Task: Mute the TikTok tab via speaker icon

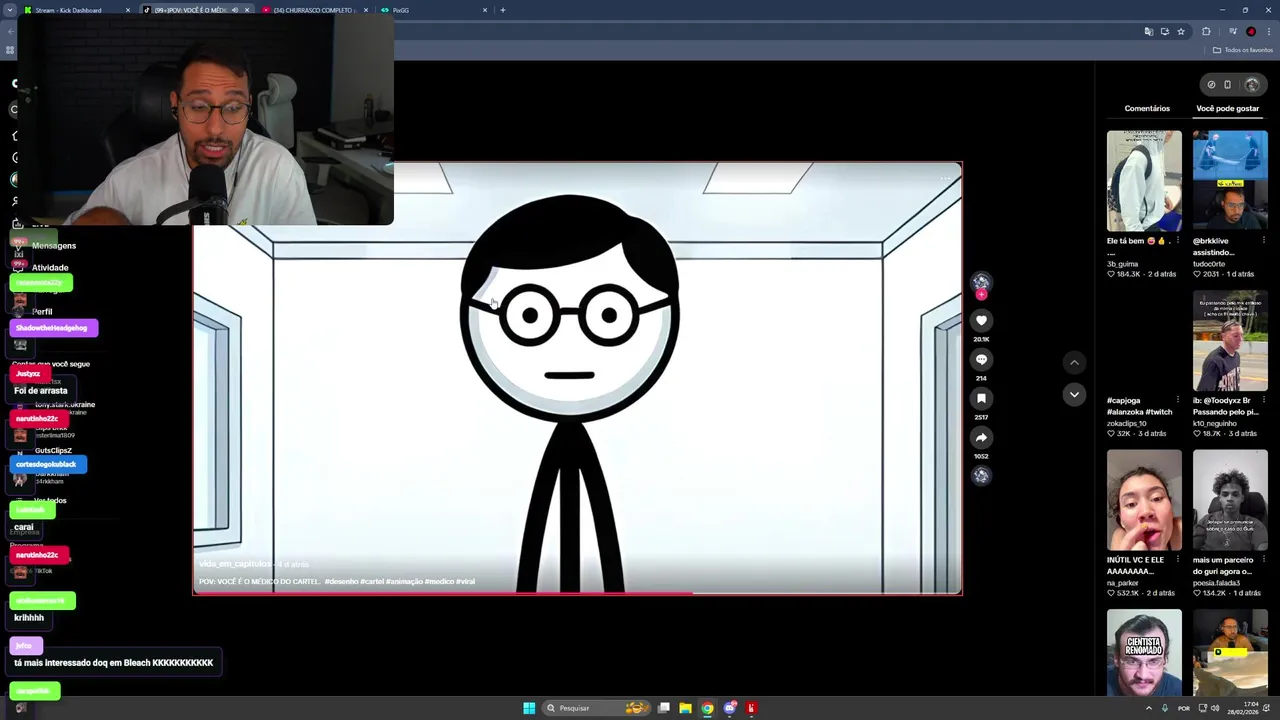Action: [235, 10]
